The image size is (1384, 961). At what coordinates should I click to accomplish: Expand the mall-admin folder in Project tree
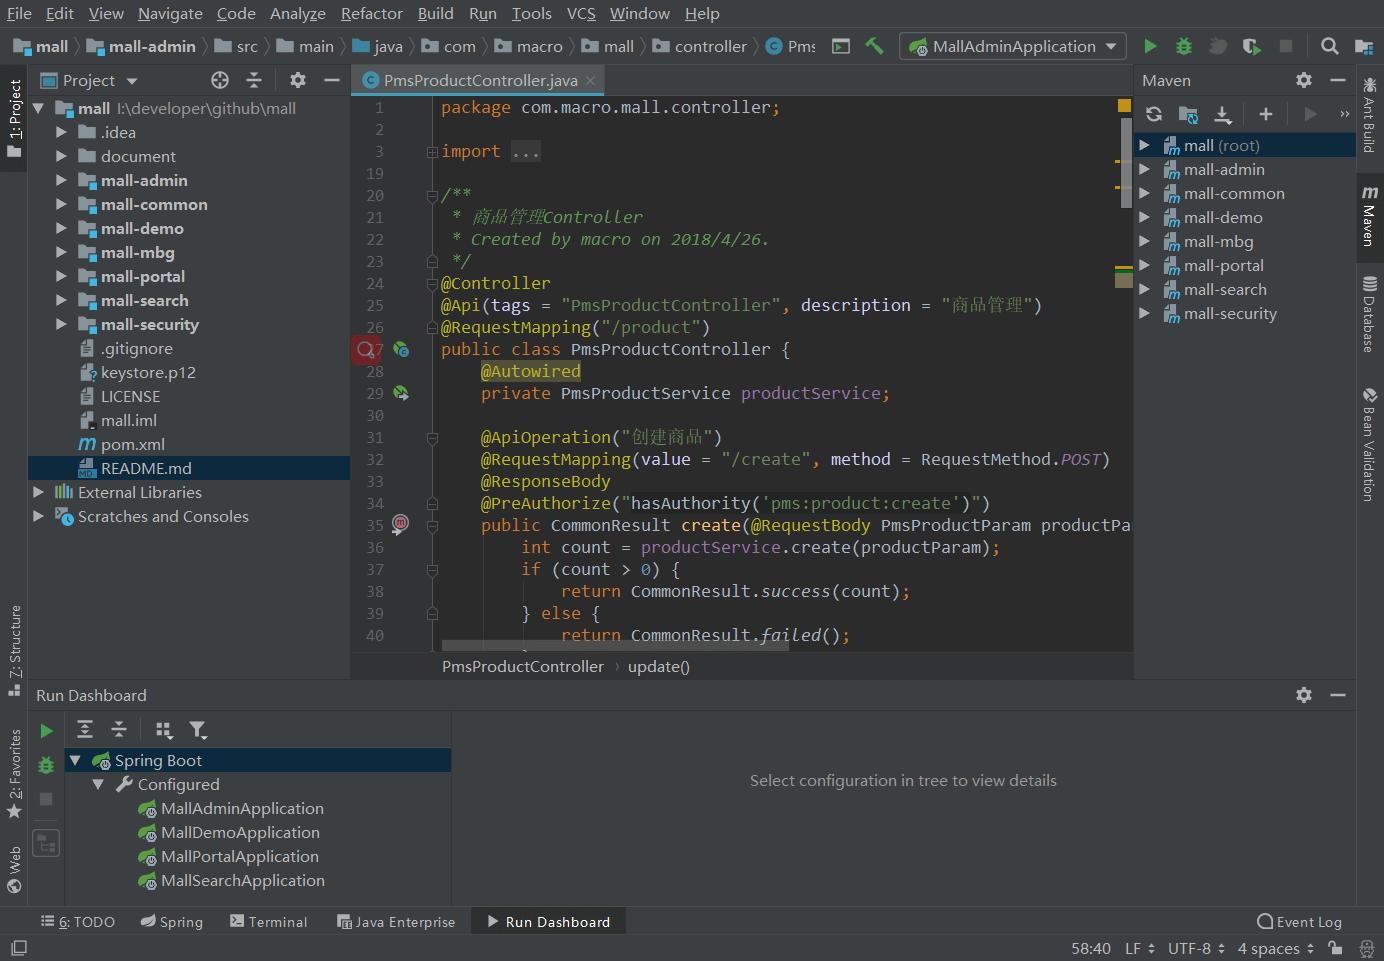click(x=61, y=180)
